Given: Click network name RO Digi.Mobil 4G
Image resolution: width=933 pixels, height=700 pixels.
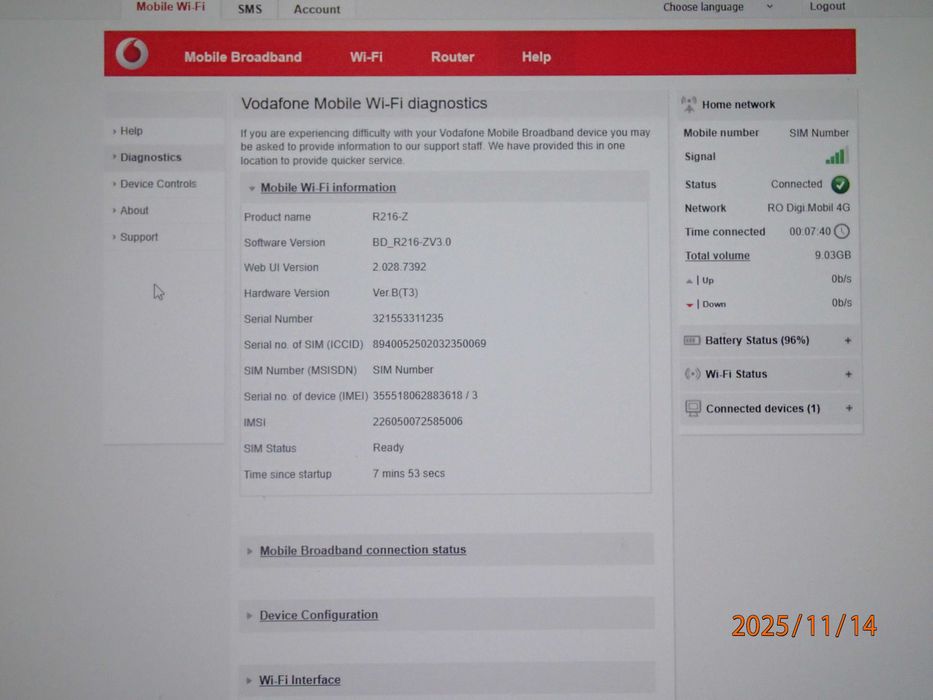Looking at the screenshot, I should pos(808,208).
